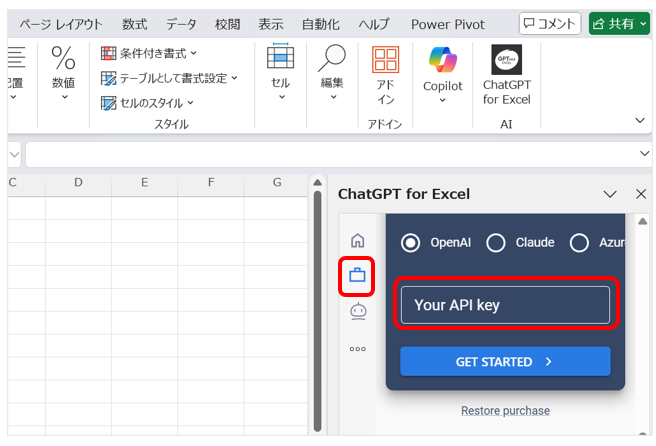Image resolution: width=656 pixels, height=446 pixels.
Task: Open the Data (データ) tab
Action: point(181,25)
